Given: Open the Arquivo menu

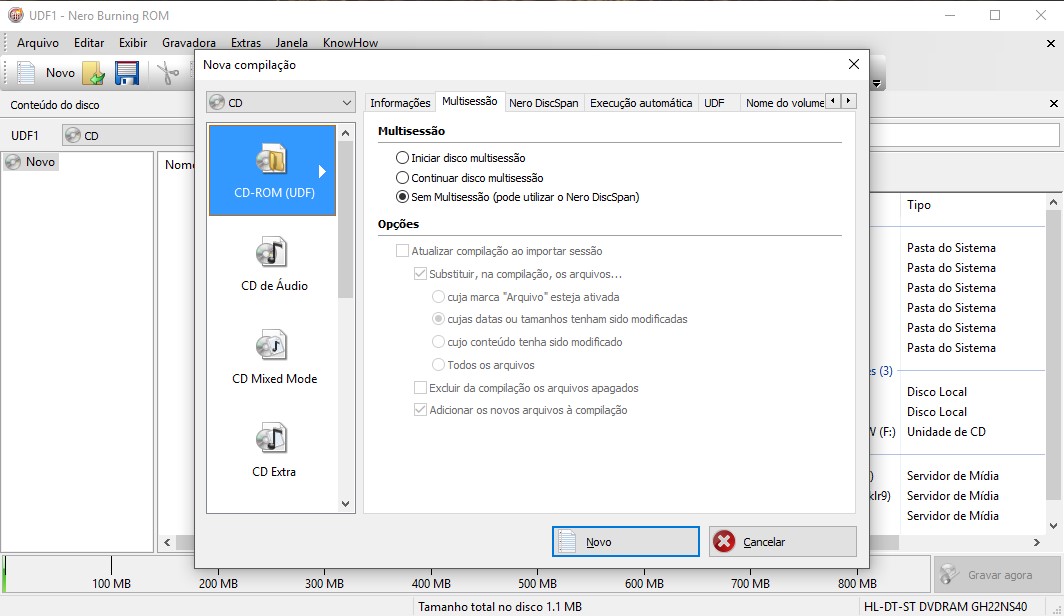Looking at the screenshot, I should (37, 43).
